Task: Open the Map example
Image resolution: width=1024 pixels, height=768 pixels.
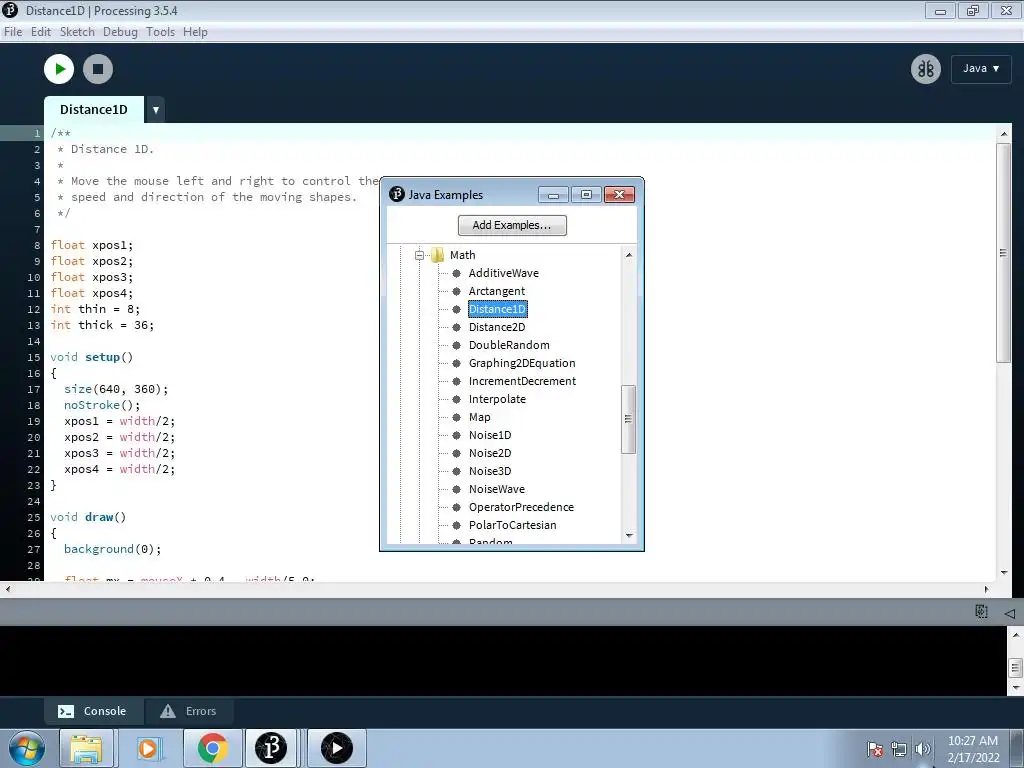Action: [x=479, y=417]
